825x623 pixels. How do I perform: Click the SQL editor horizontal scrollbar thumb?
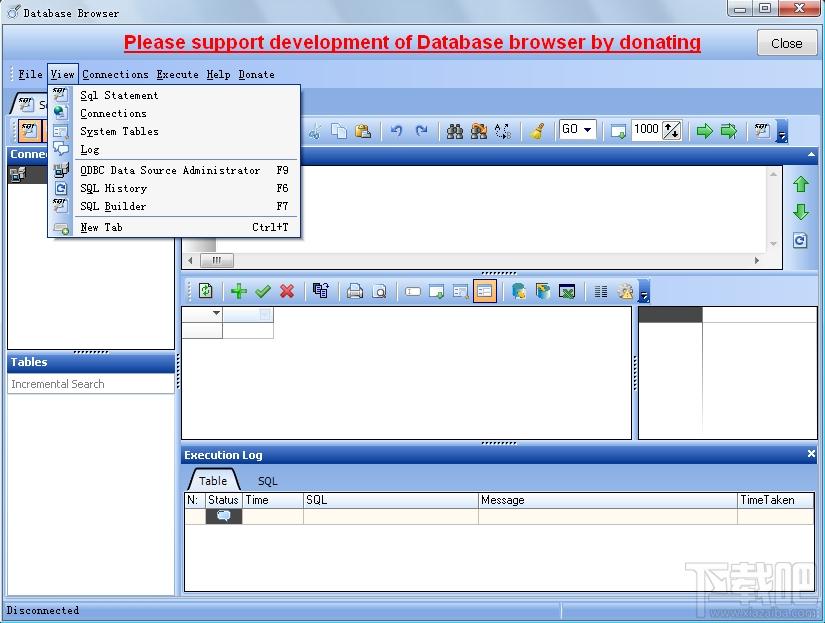(x=216, y=260)
